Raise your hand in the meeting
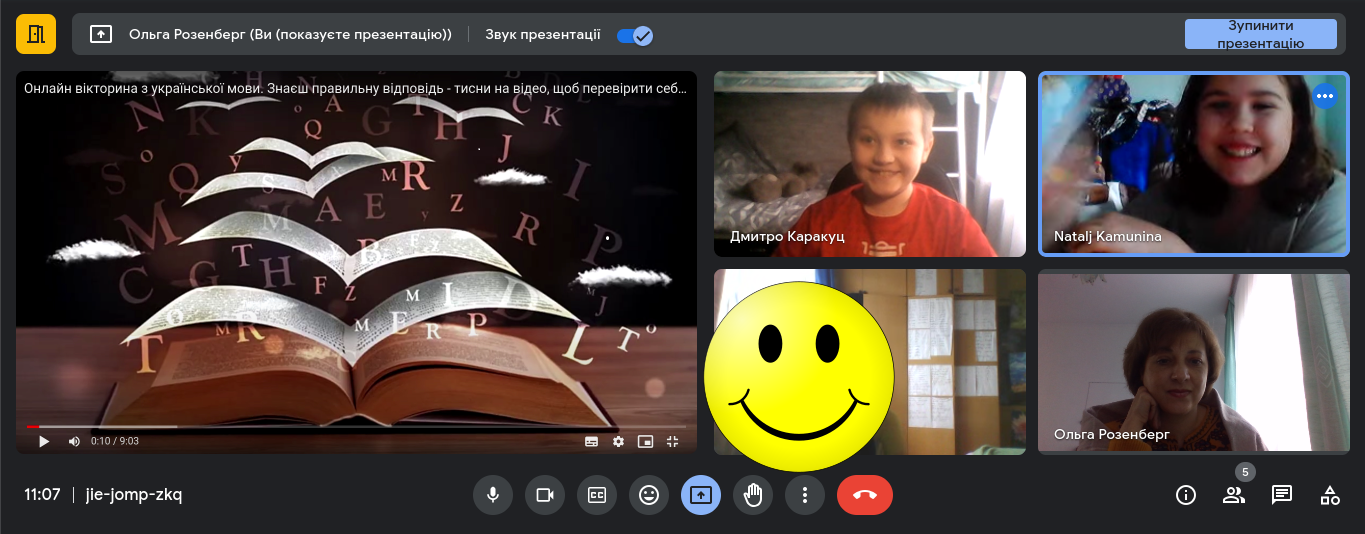 753,495
